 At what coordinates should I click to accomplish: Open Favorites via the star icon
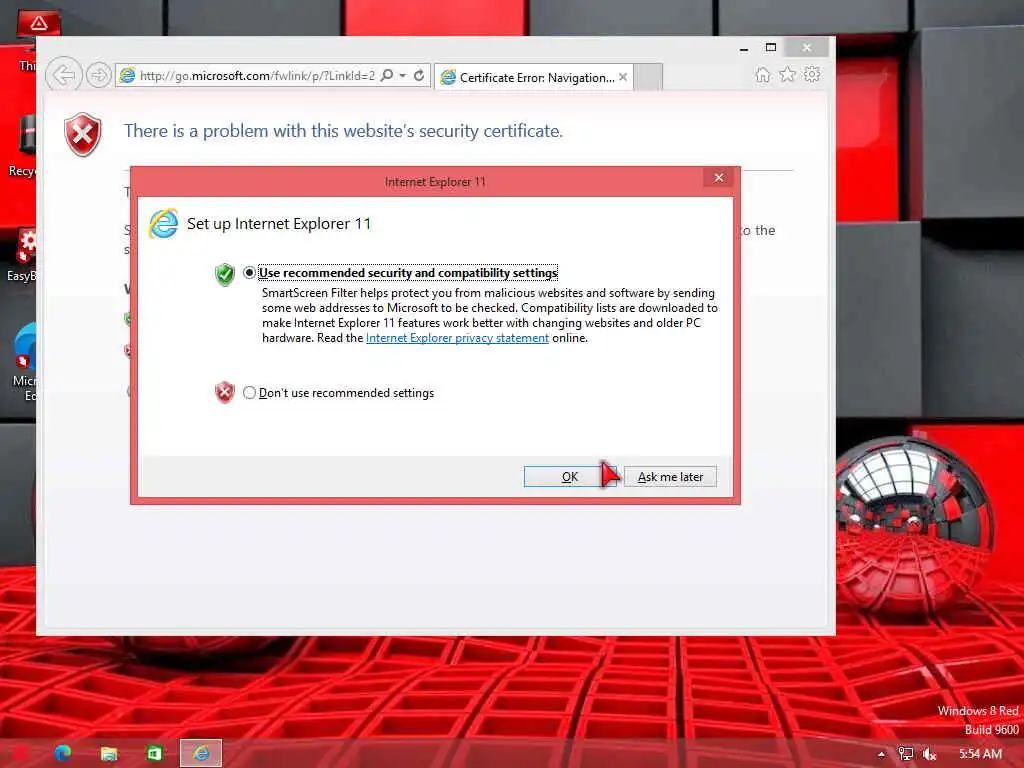click(x=788, y=74)
